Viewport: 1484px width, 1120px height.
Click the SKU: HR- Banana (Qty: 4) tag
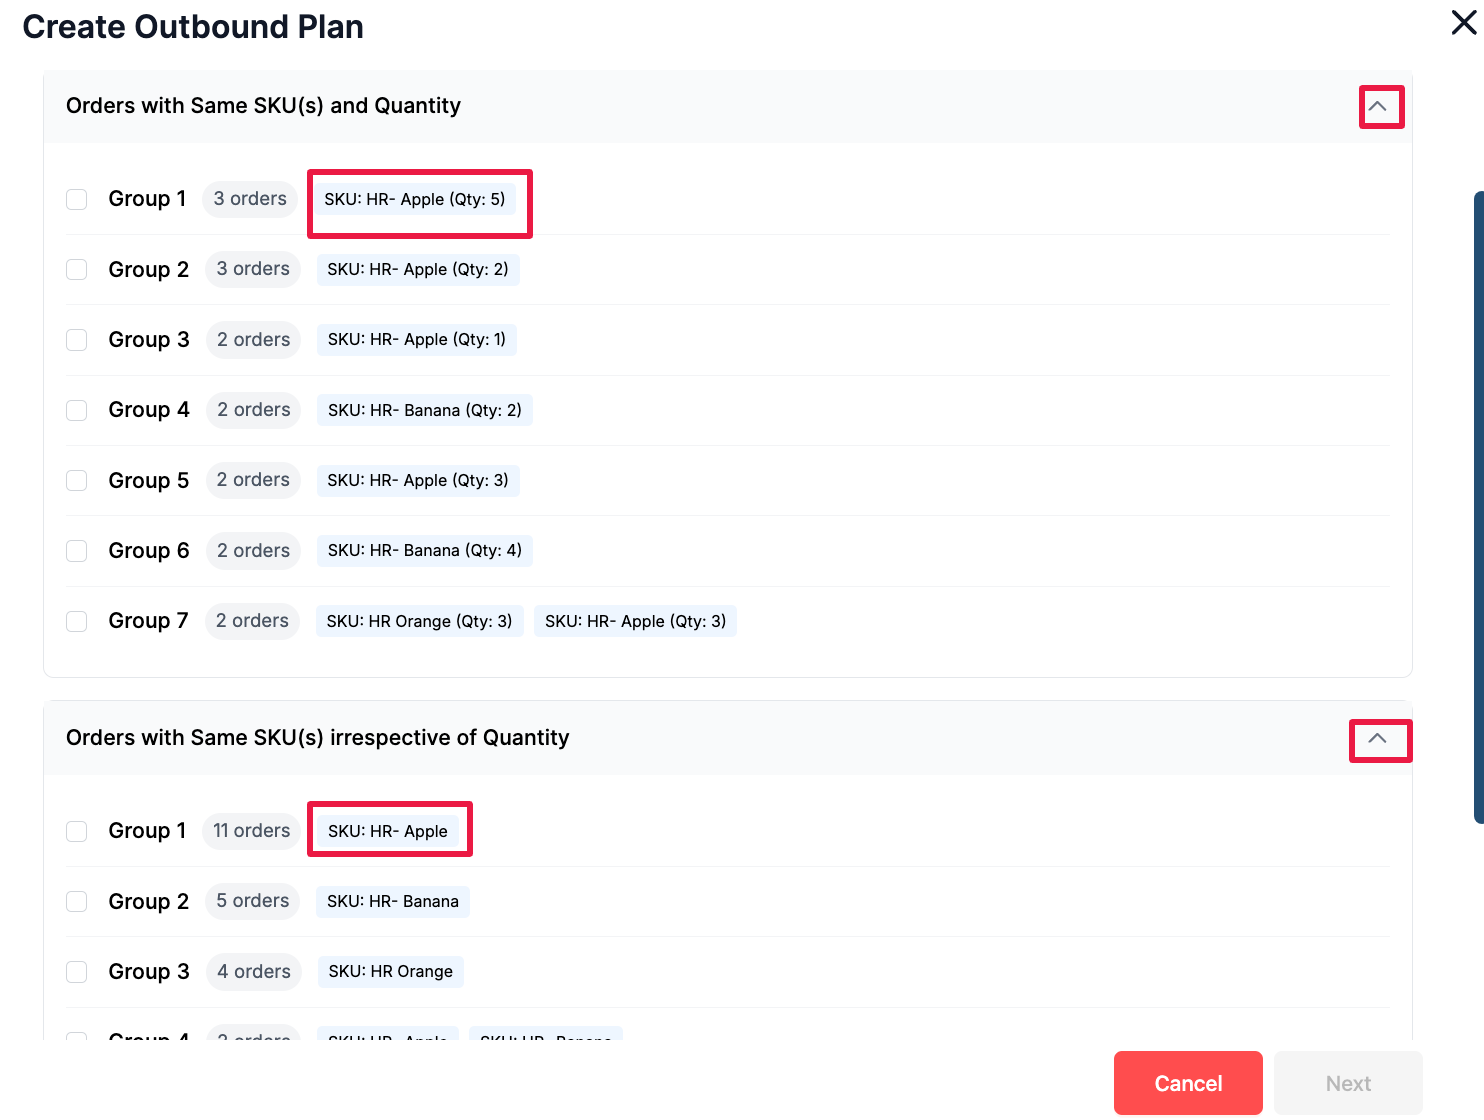tap(424, 551)
